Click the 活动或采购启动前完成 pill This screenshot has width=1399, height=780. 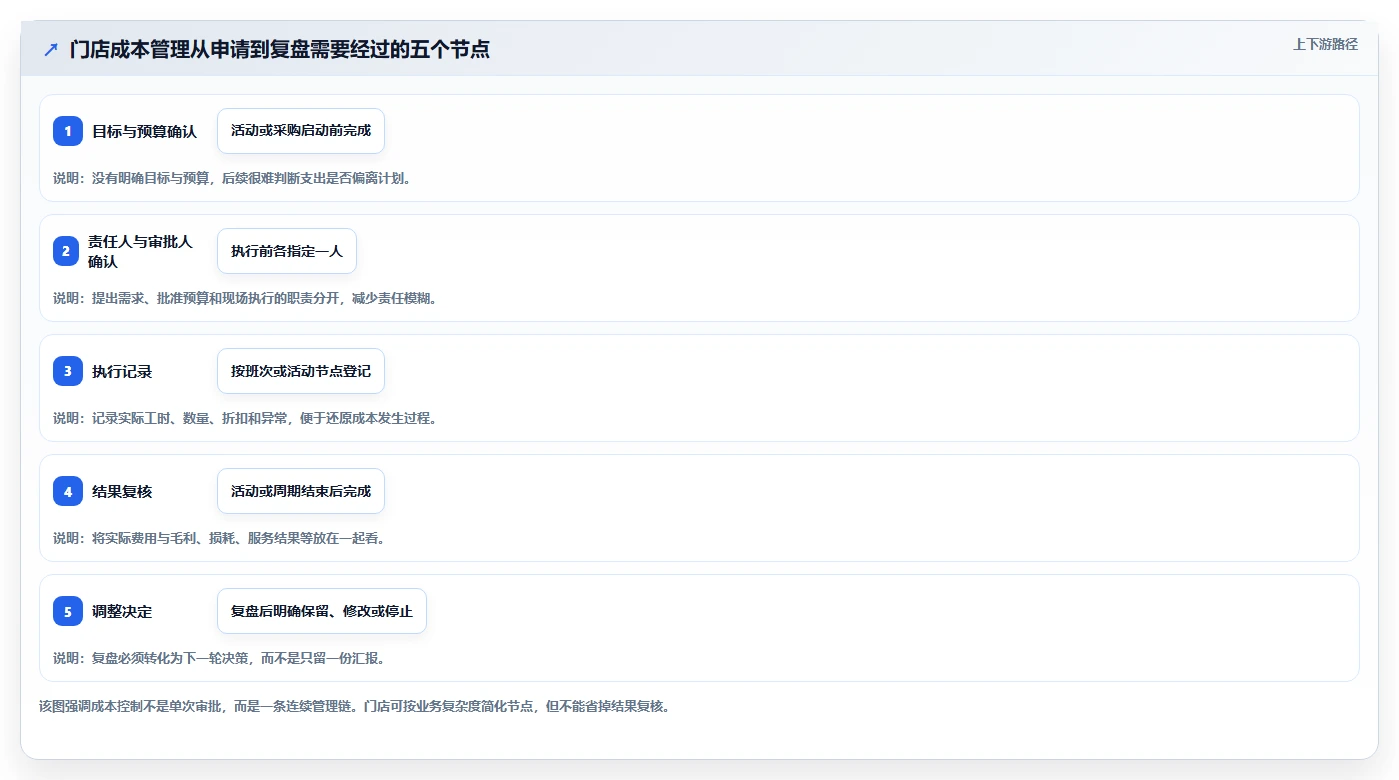[x=301, y=131]
